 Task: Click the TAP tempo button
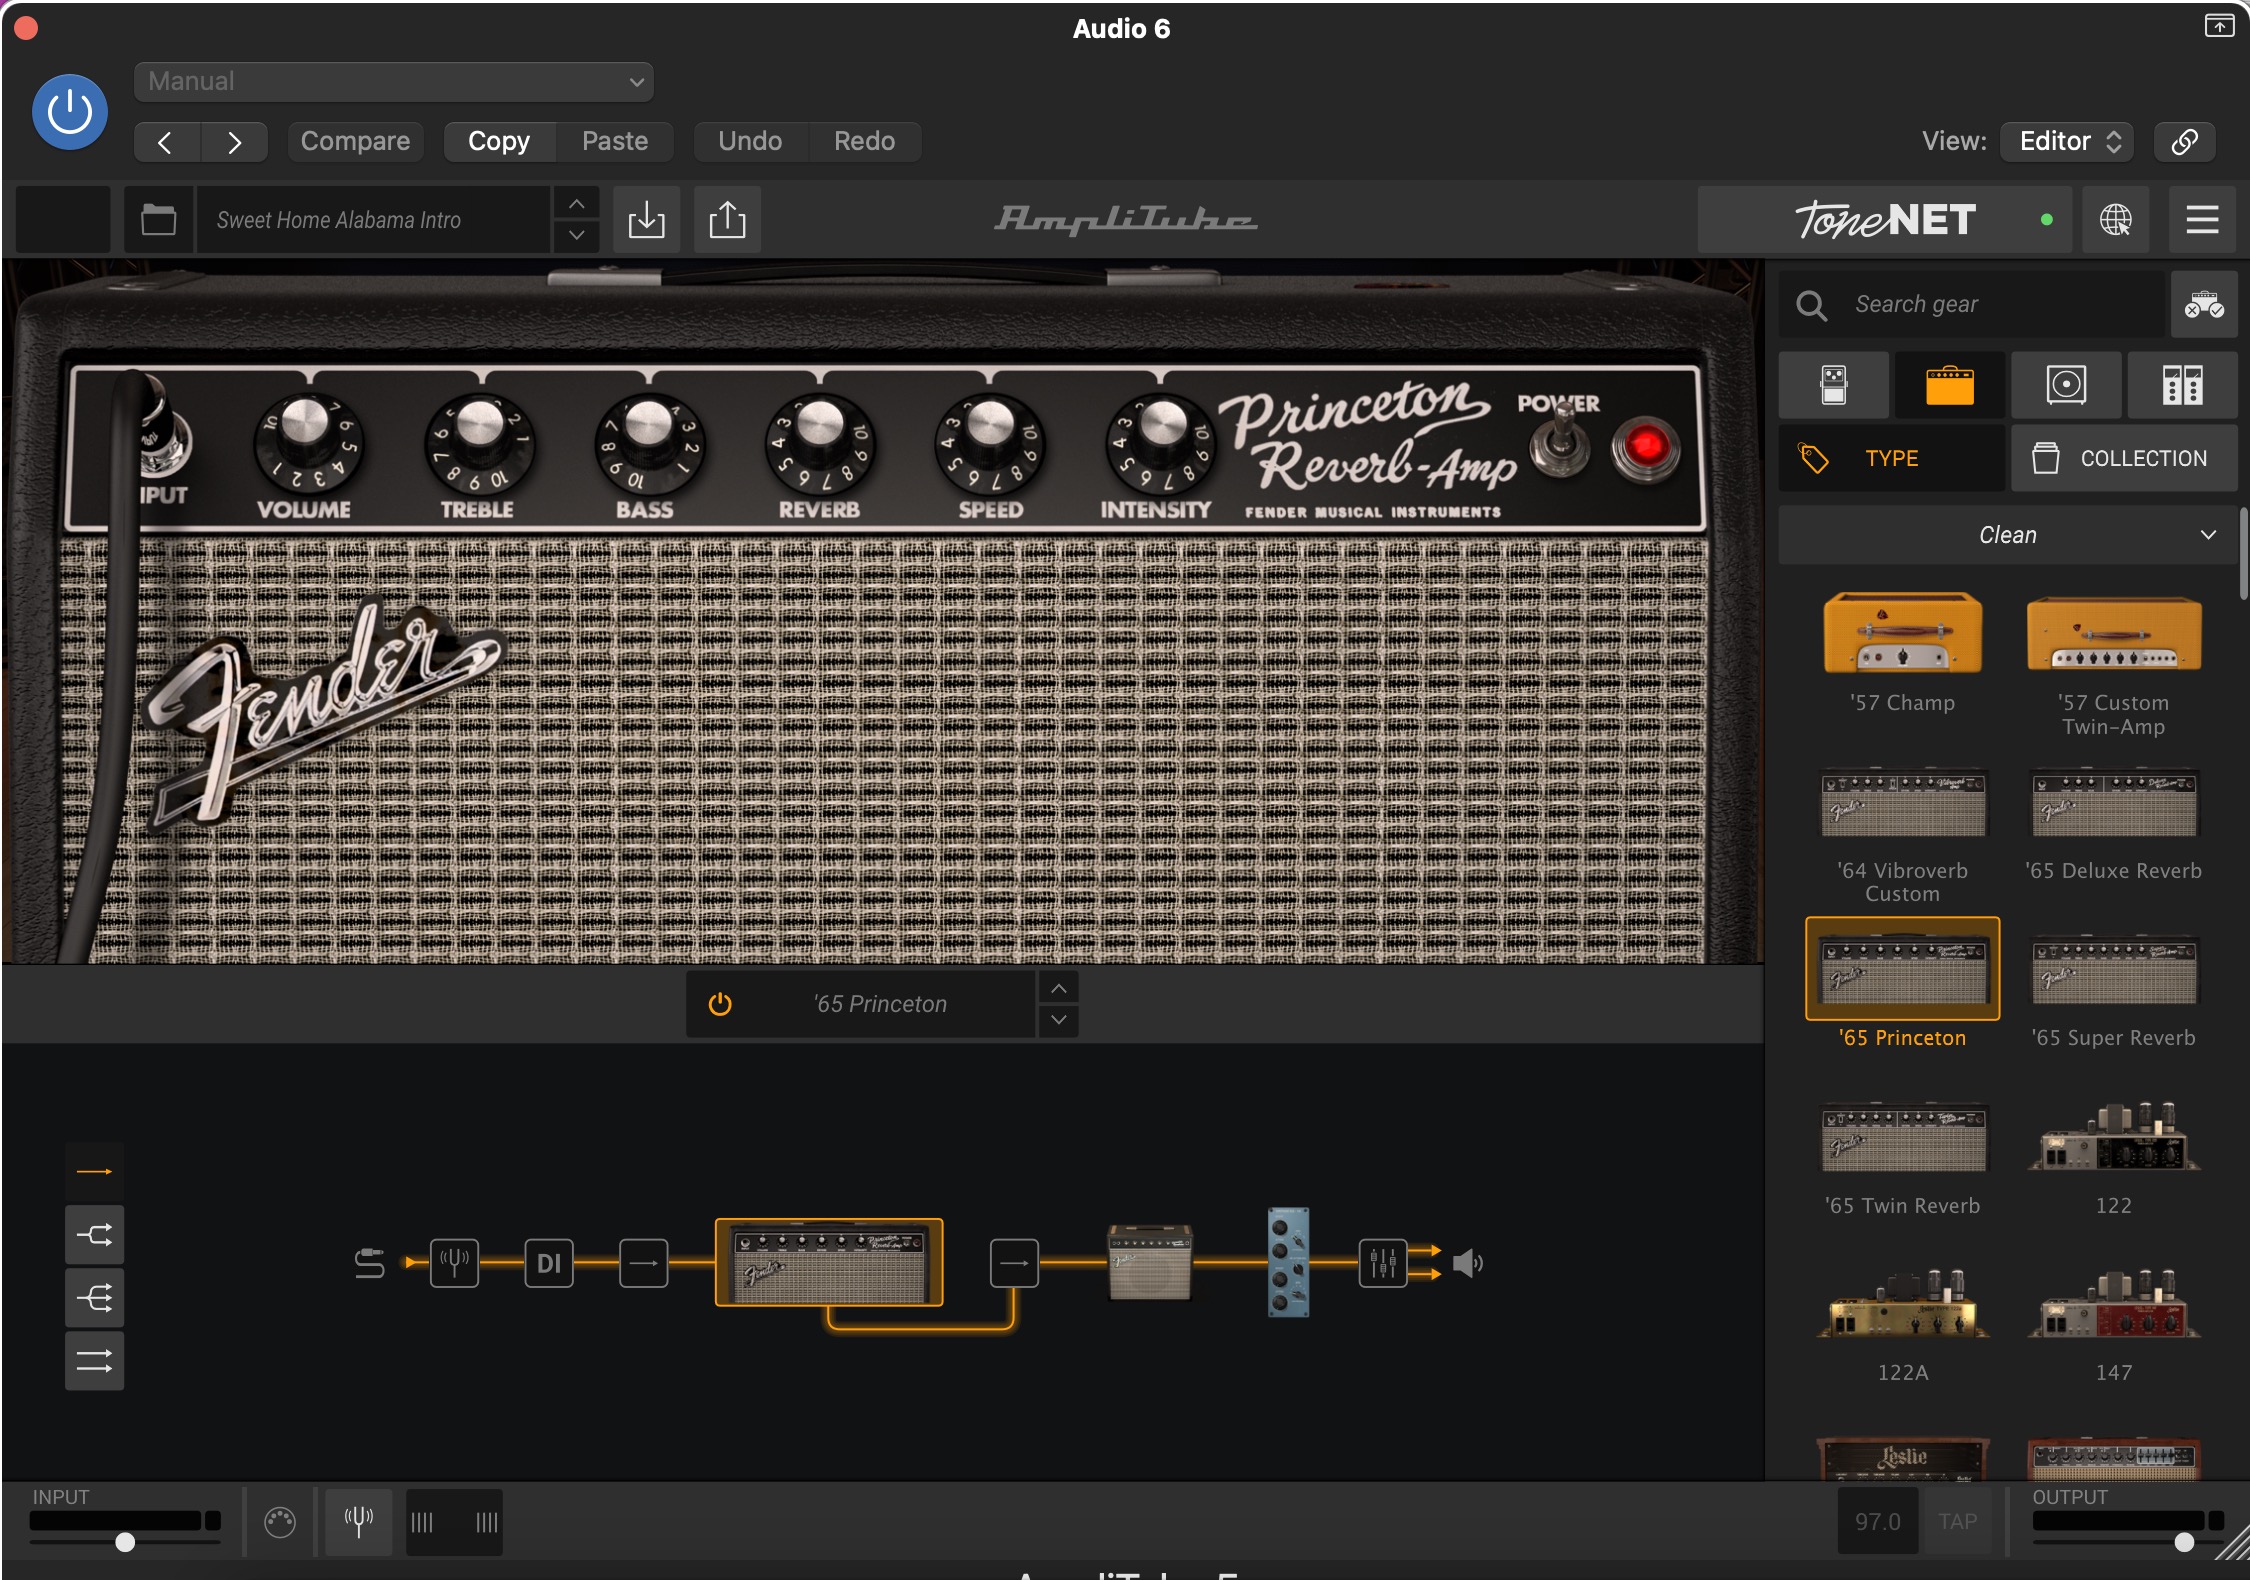pyautogui.click(x=1957, y=1522)
